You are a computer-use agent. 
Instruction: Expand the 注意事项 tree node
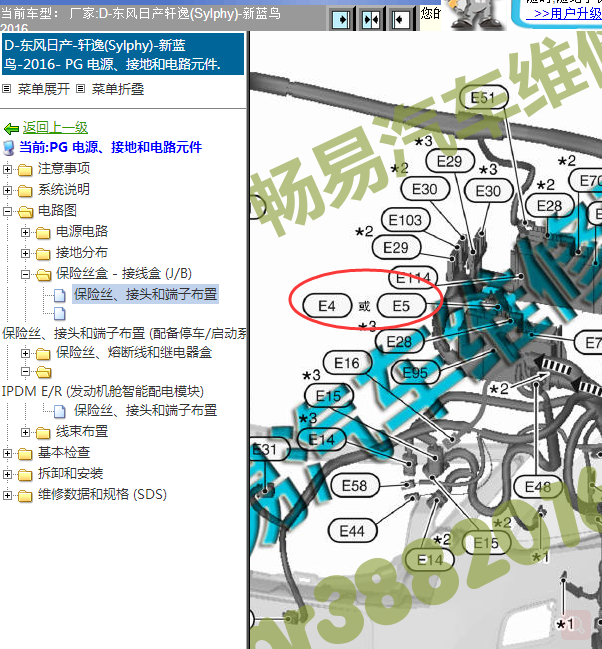pos(7,169)
